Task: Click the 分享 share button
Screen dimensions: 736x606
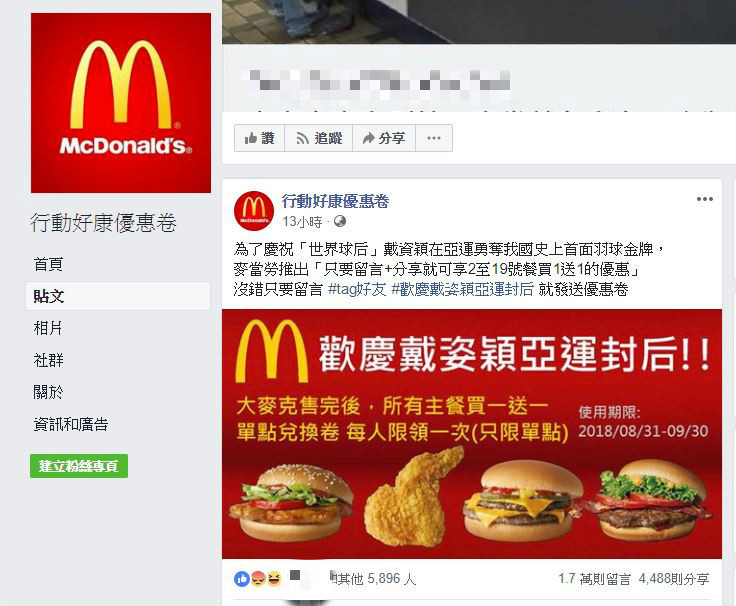Action: 384,138
